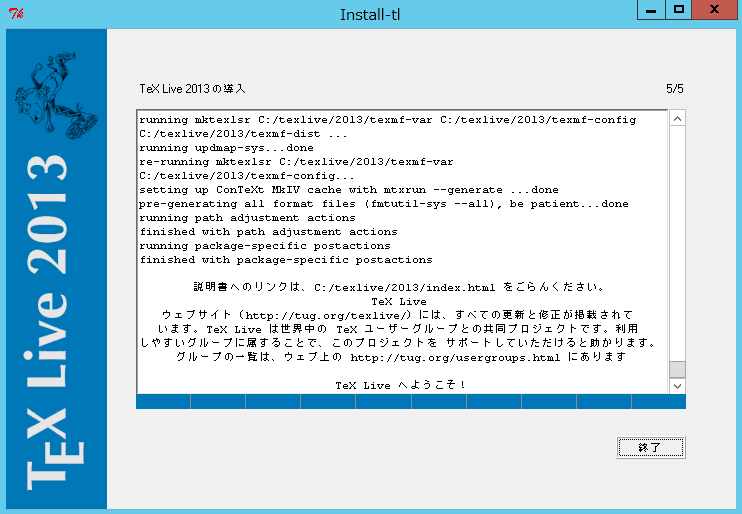Click the 5/5 step indicator
This screenshot has height=514, width=742.
pos(675,89)
